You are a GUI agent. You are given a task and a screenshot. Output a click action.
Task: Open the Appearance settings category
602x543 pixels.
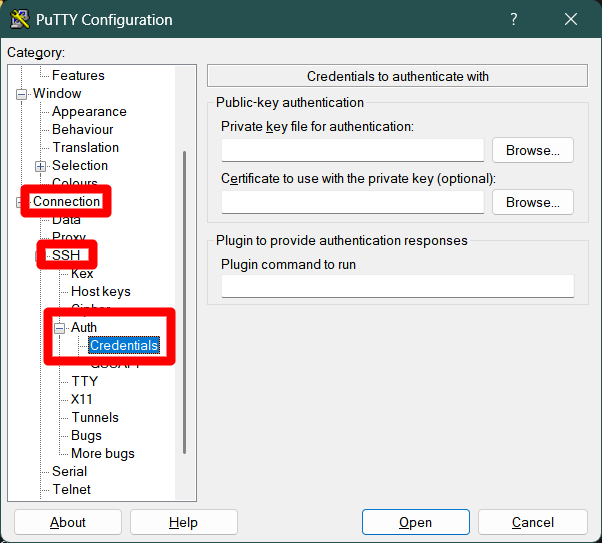89,111
